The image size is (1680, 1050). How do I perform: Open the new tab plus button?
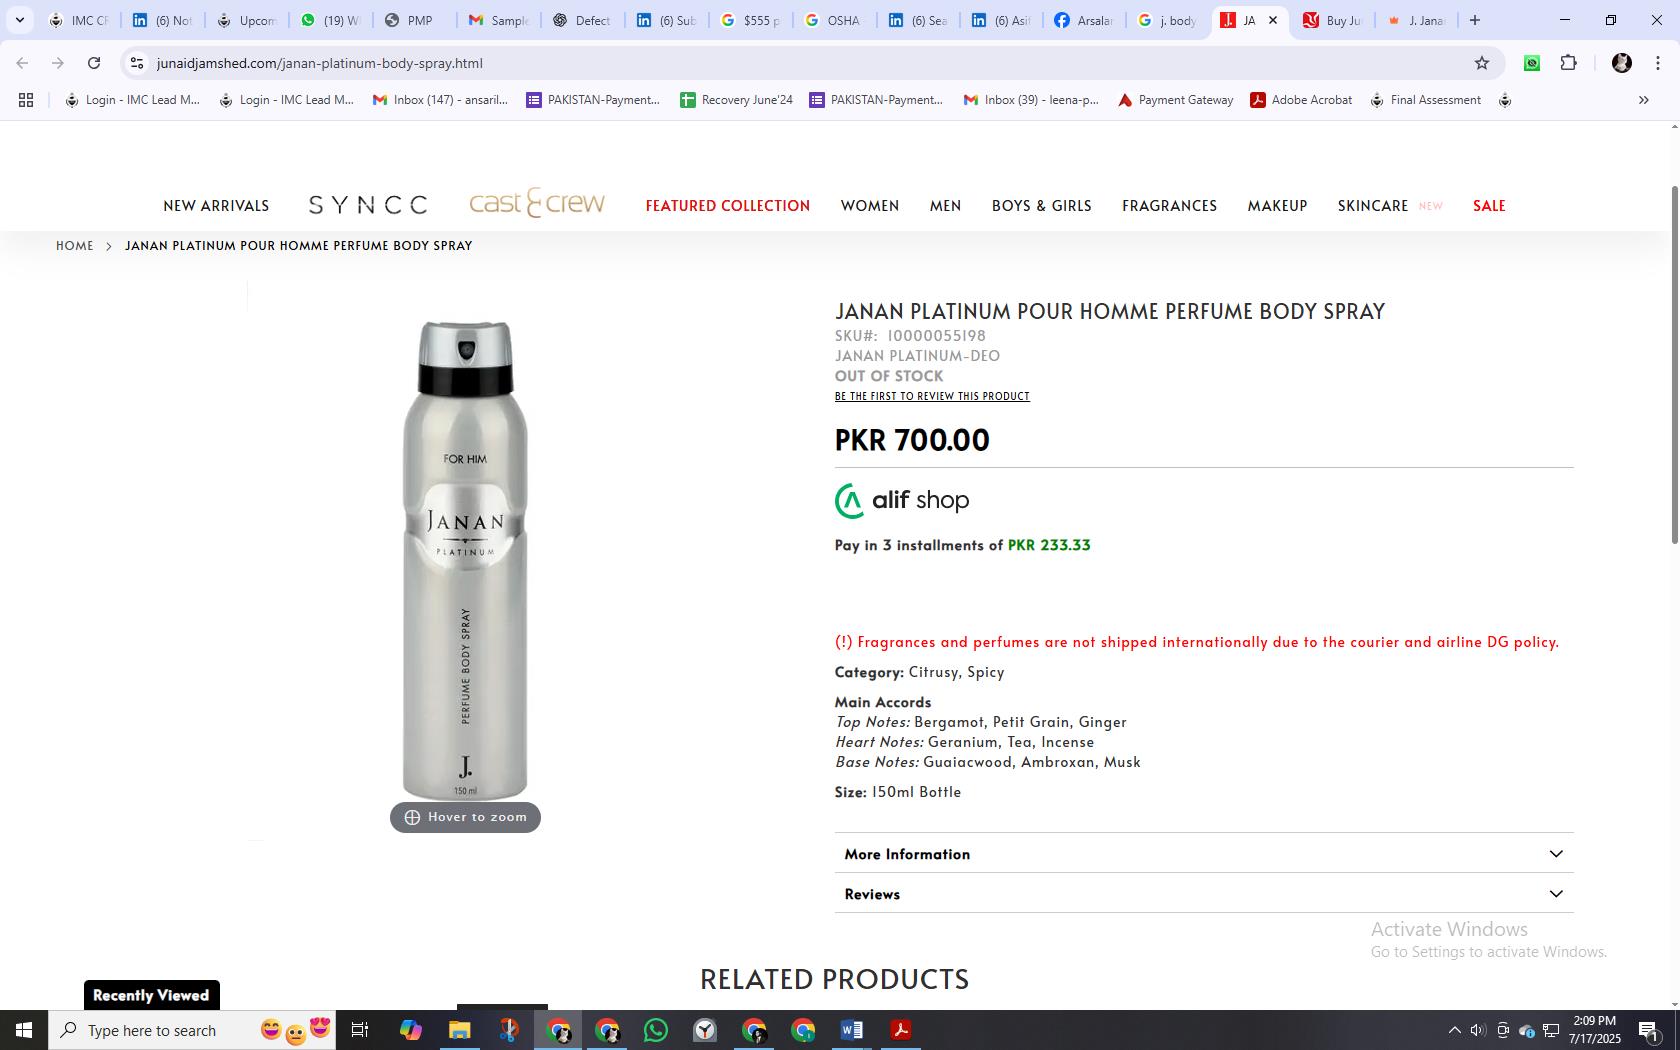1474,20
